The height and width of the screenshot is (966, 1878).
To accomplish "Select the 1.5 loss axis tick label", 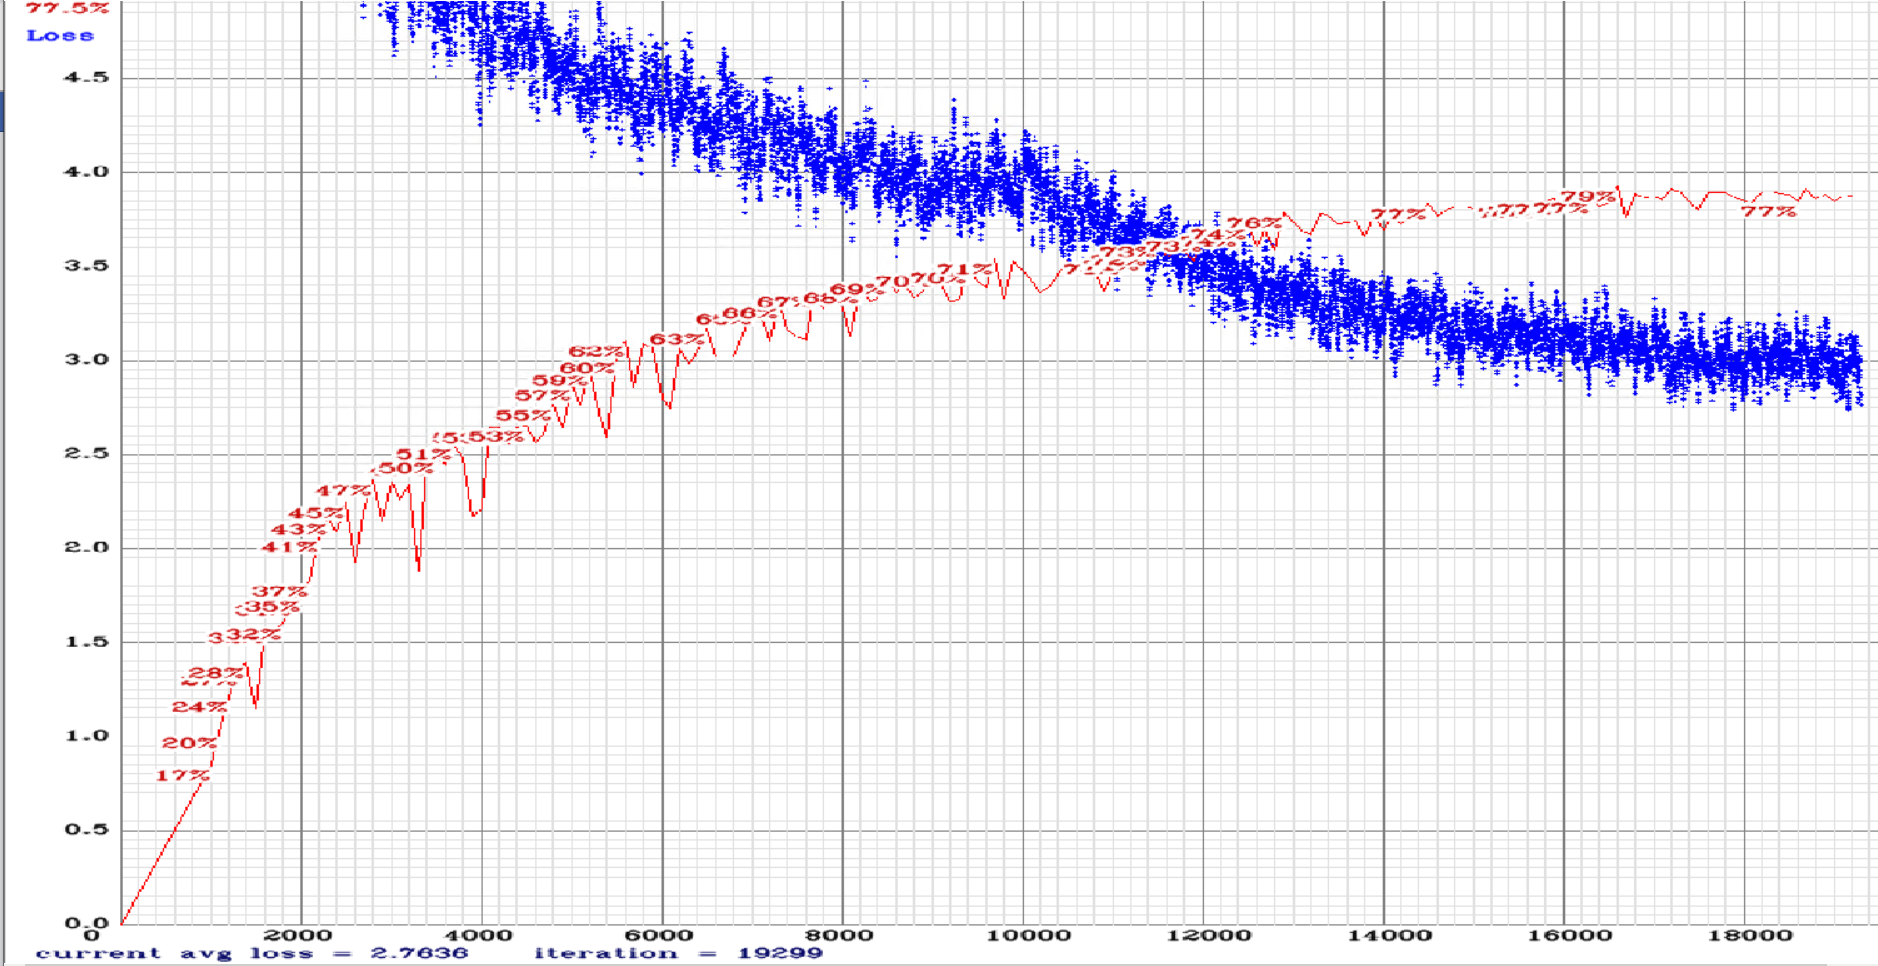I will point(87,641).
